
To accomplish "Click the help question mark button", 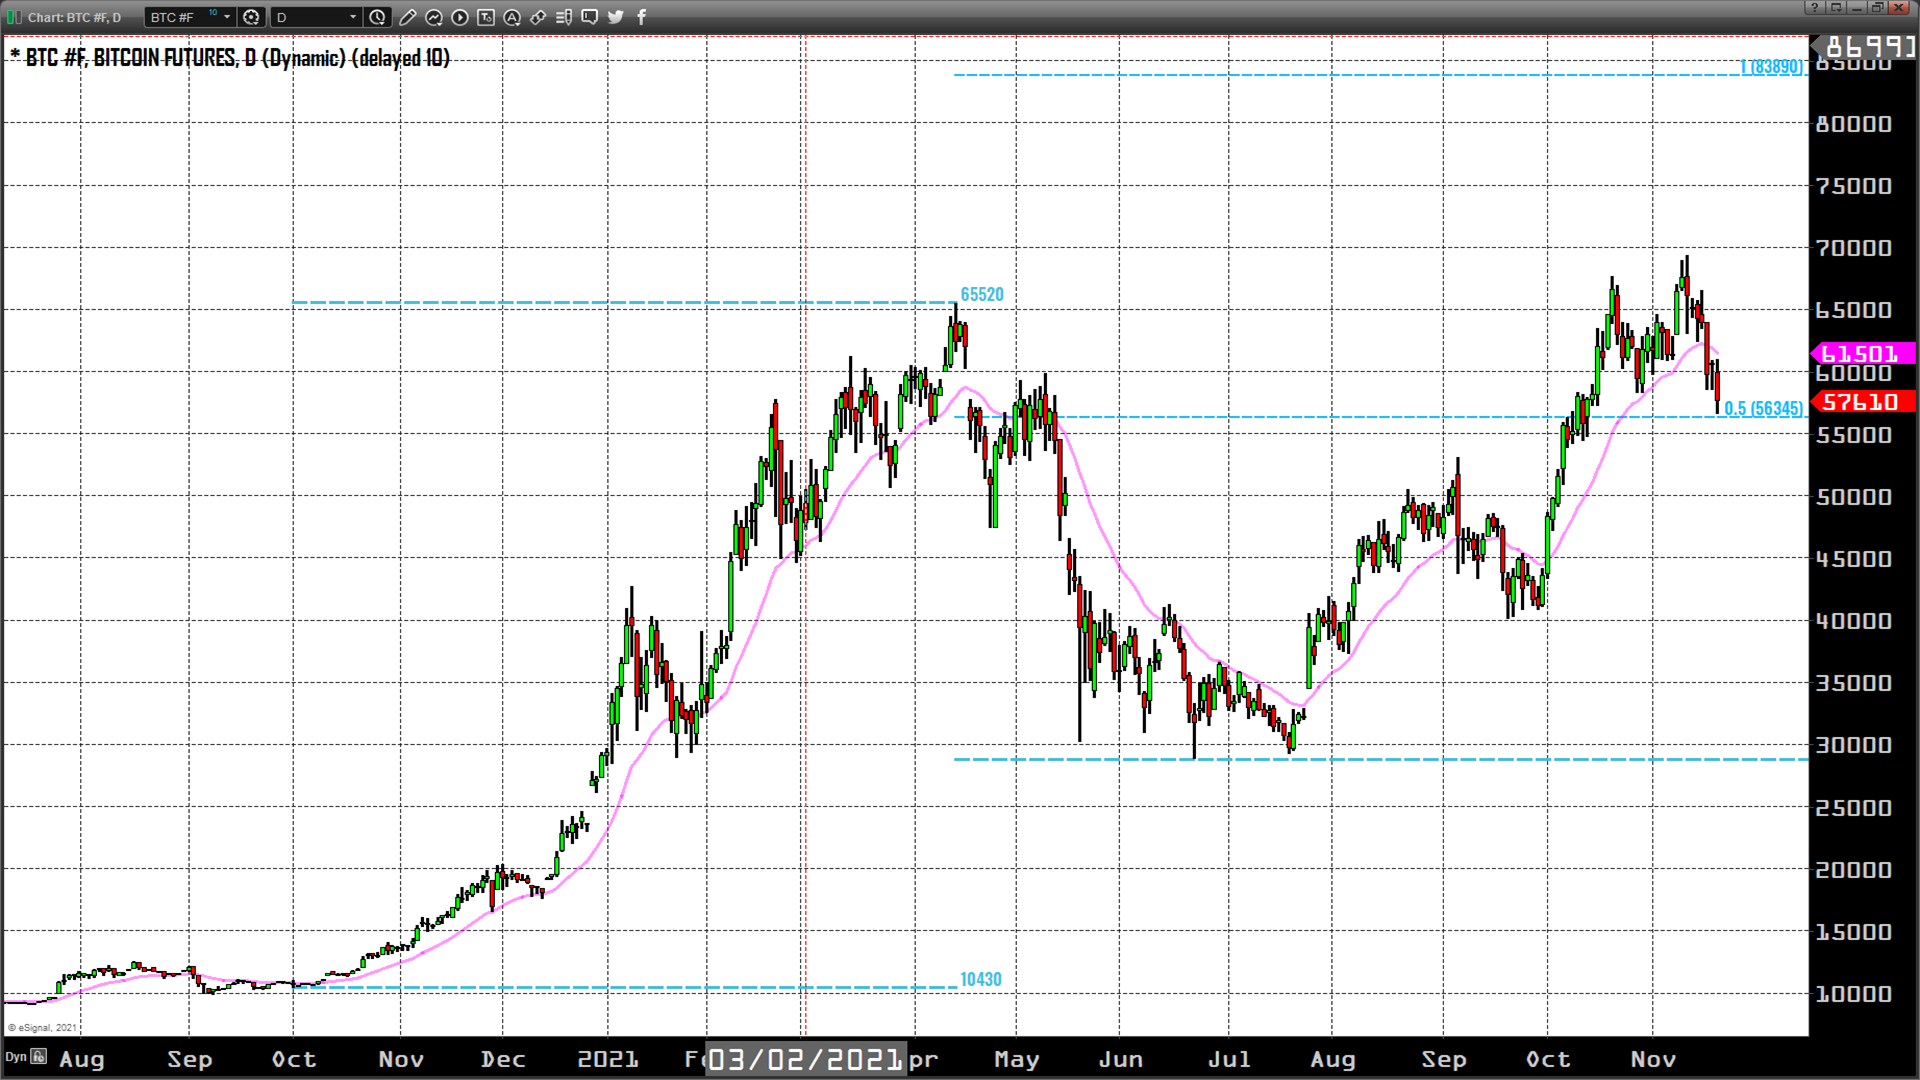I will click(x=1815, y=7).
